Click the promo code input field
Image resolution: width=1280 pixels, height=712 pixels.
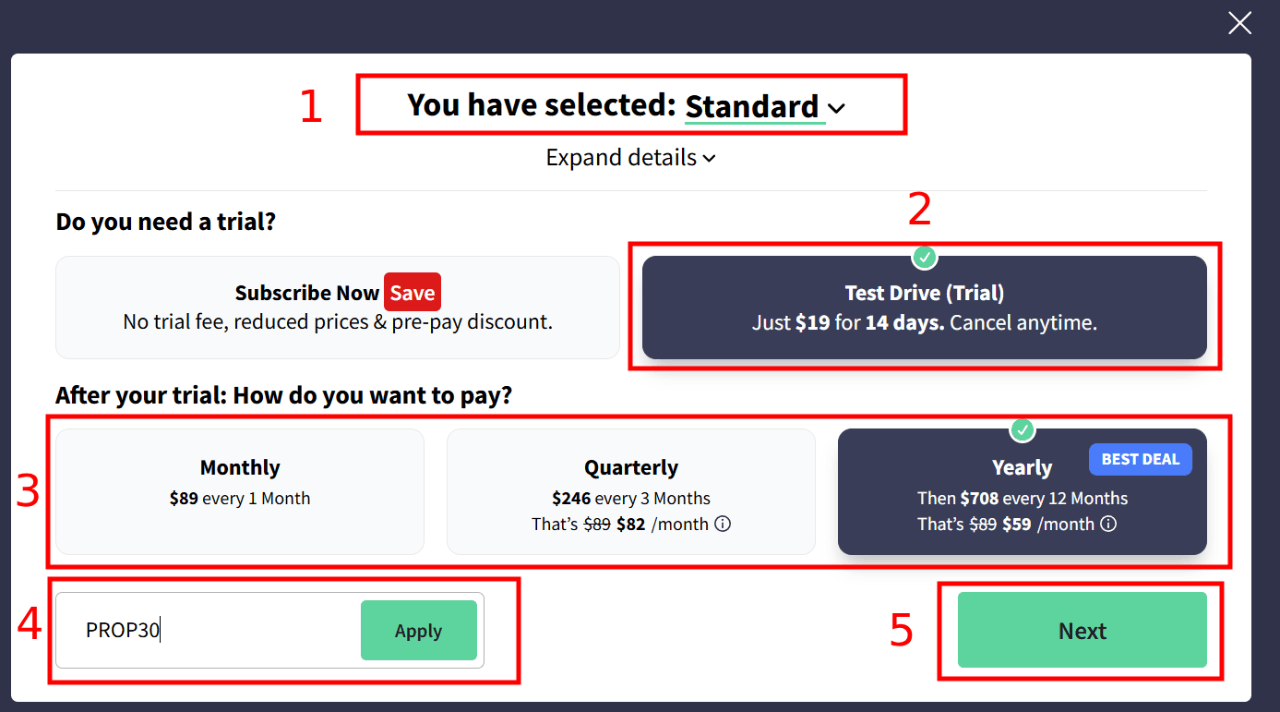pyautogui.click(x=200, y=630)
